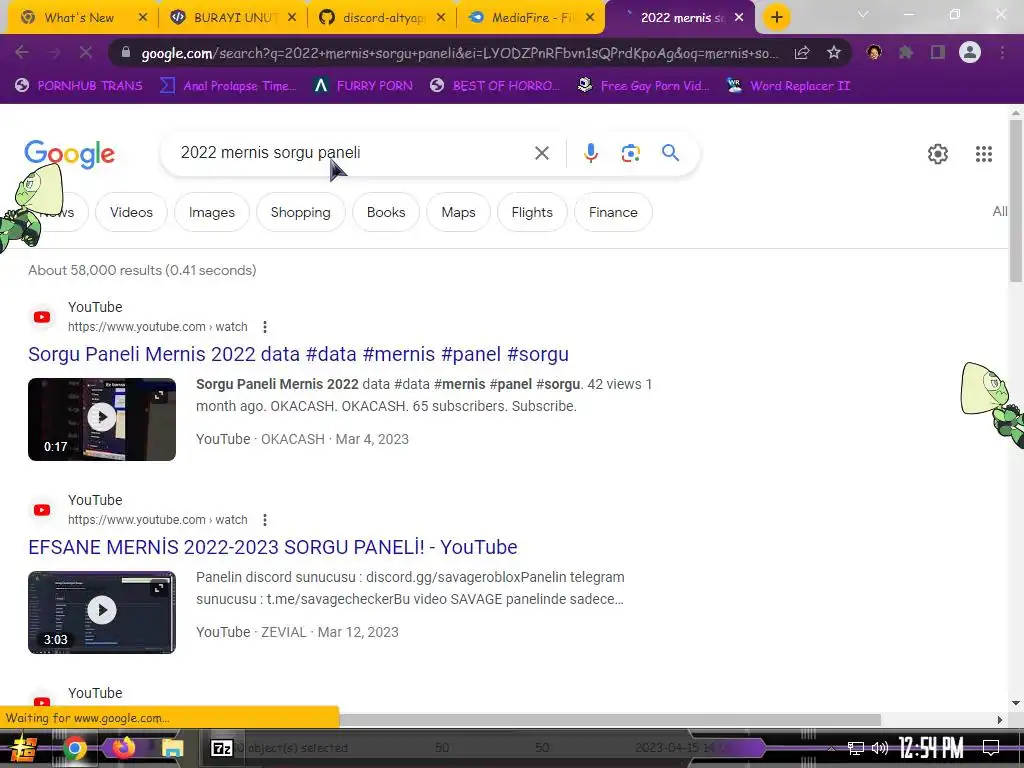Close the What's New tab
This screenshot has height=768, width=1024.
pos(143,18)
